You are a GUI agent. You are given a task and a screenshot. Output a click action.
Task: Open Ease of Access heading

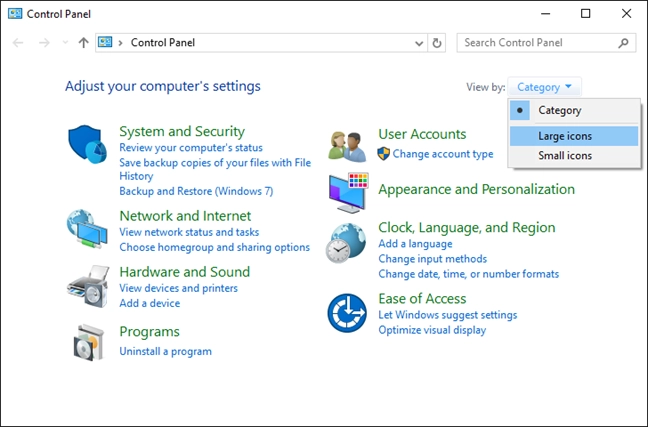pyautogui.click(x=422, y=299)
